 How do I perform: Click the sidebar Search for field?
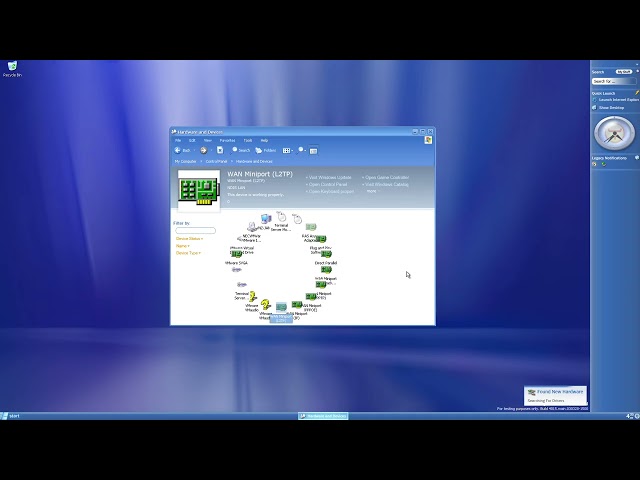point(613,81)
